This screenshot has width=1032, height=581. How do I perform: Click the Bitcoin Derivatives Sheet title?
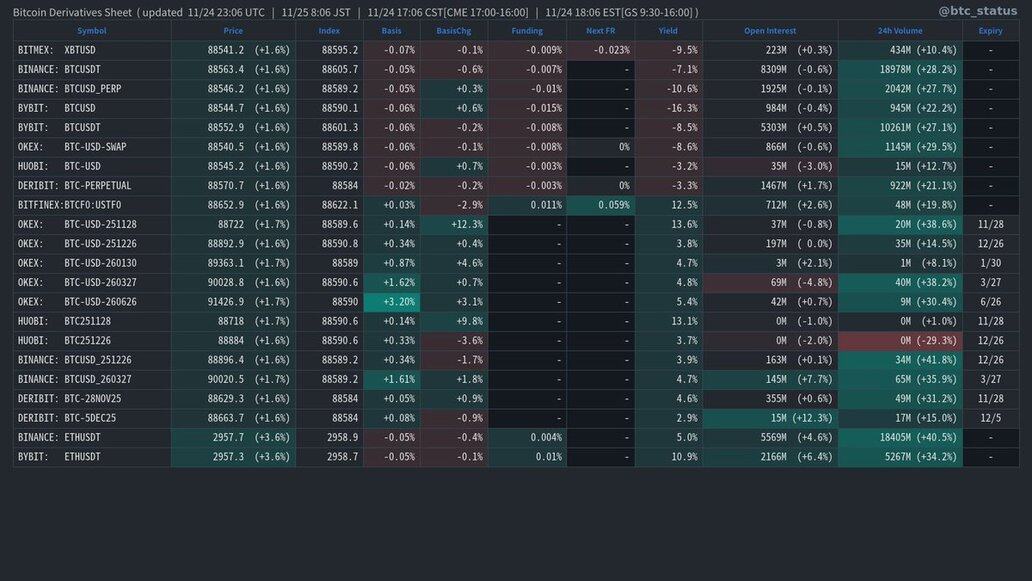(72, 12)
